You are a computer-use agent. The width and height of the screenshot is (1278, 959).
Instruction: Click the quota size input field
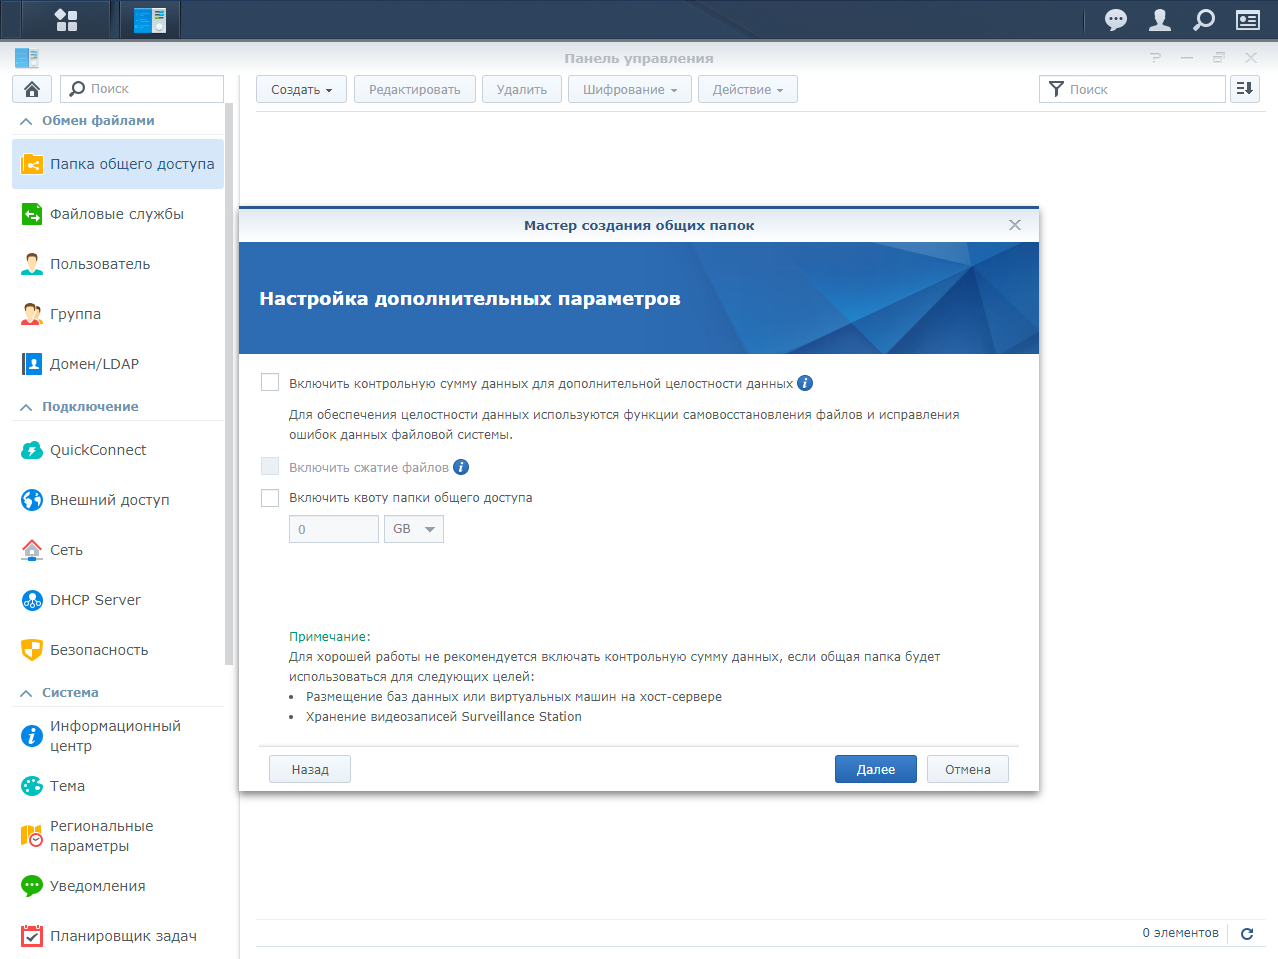pos(334,529)
